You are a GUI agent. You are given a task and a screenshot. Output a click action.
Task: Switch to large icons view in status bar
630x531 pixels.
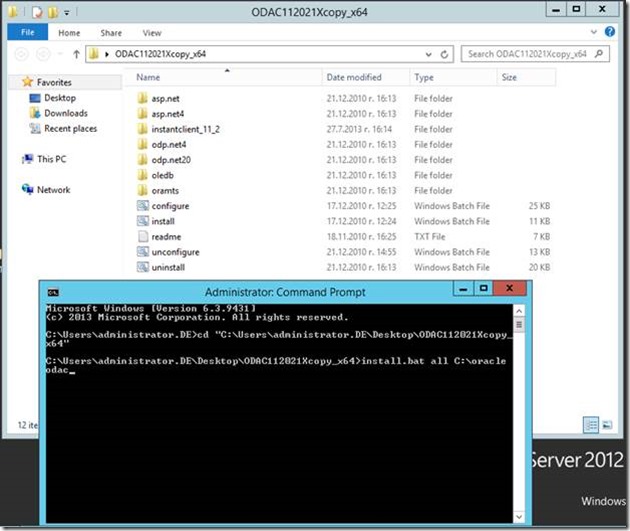click(607, 425)
